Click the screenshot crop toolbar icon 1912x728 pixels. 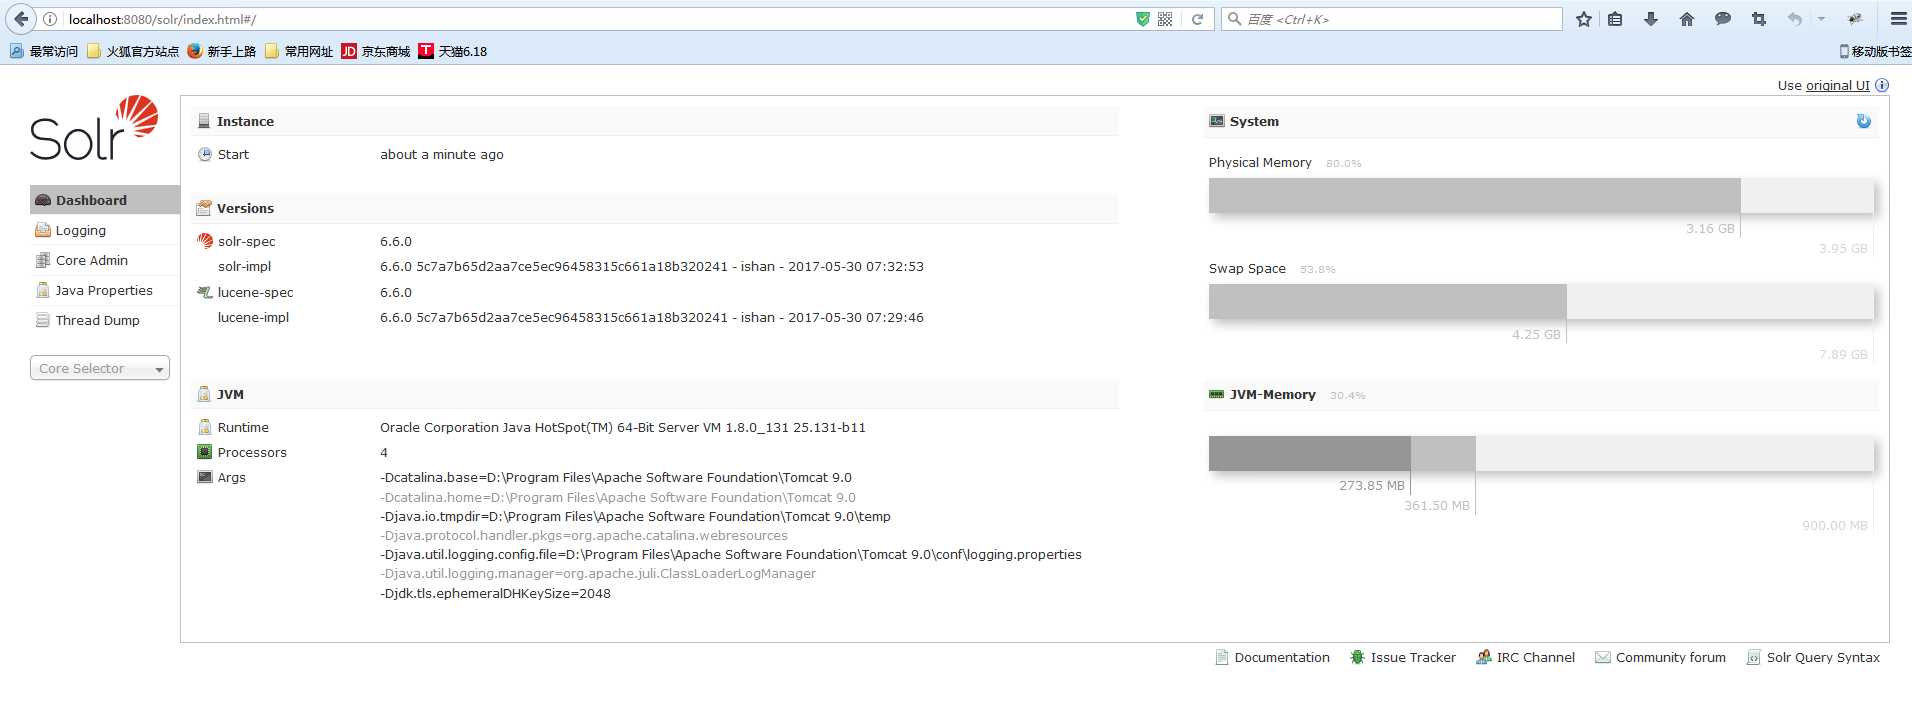coord(1759,19)
